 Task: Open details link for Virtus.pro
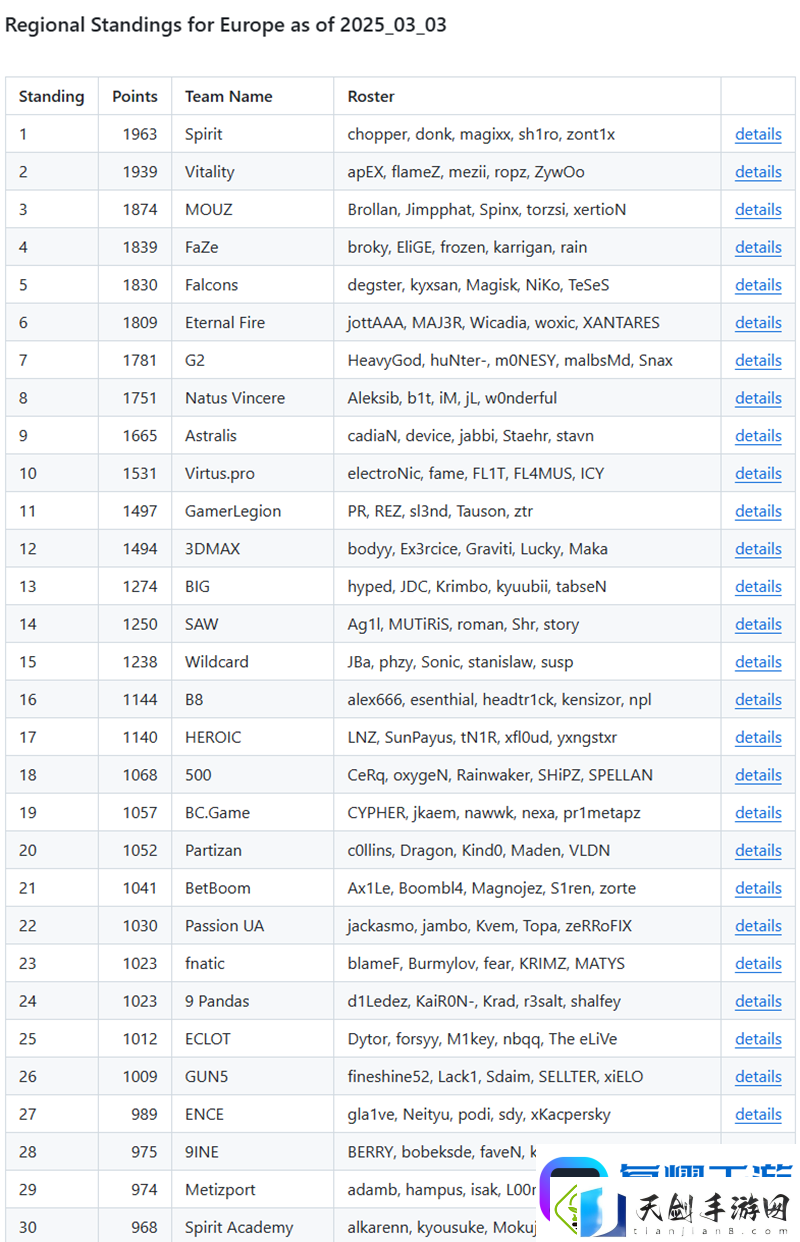[758, 473]
